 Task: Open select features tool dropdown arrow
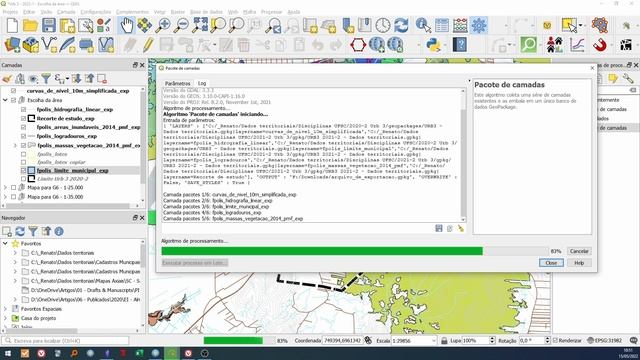coord(580,26)
